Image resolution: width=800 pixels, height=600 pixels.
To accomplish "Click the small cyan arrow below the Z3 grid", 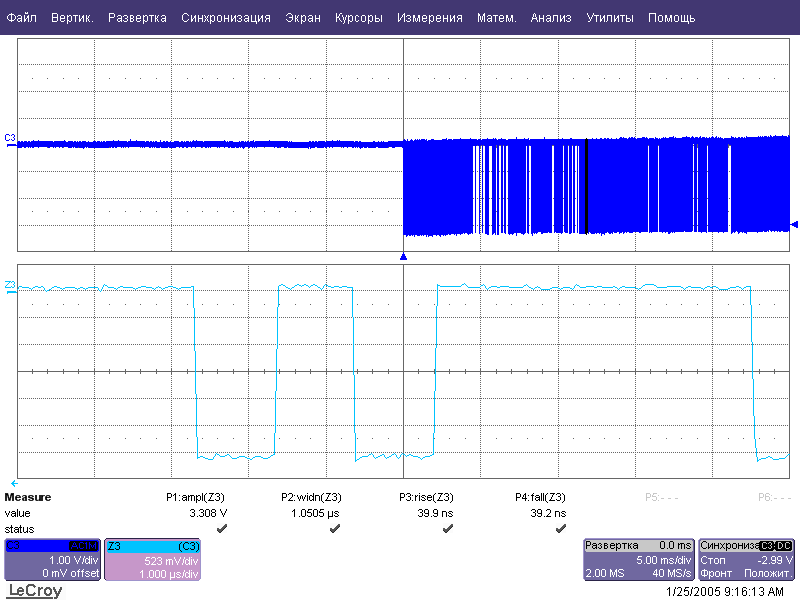I will point(13,483).
